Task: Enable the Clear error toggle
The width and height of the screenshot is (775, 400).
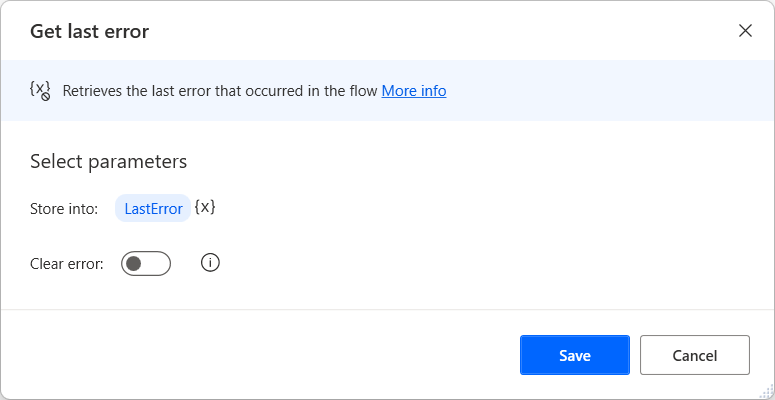Action: click(x=146, y=263)
